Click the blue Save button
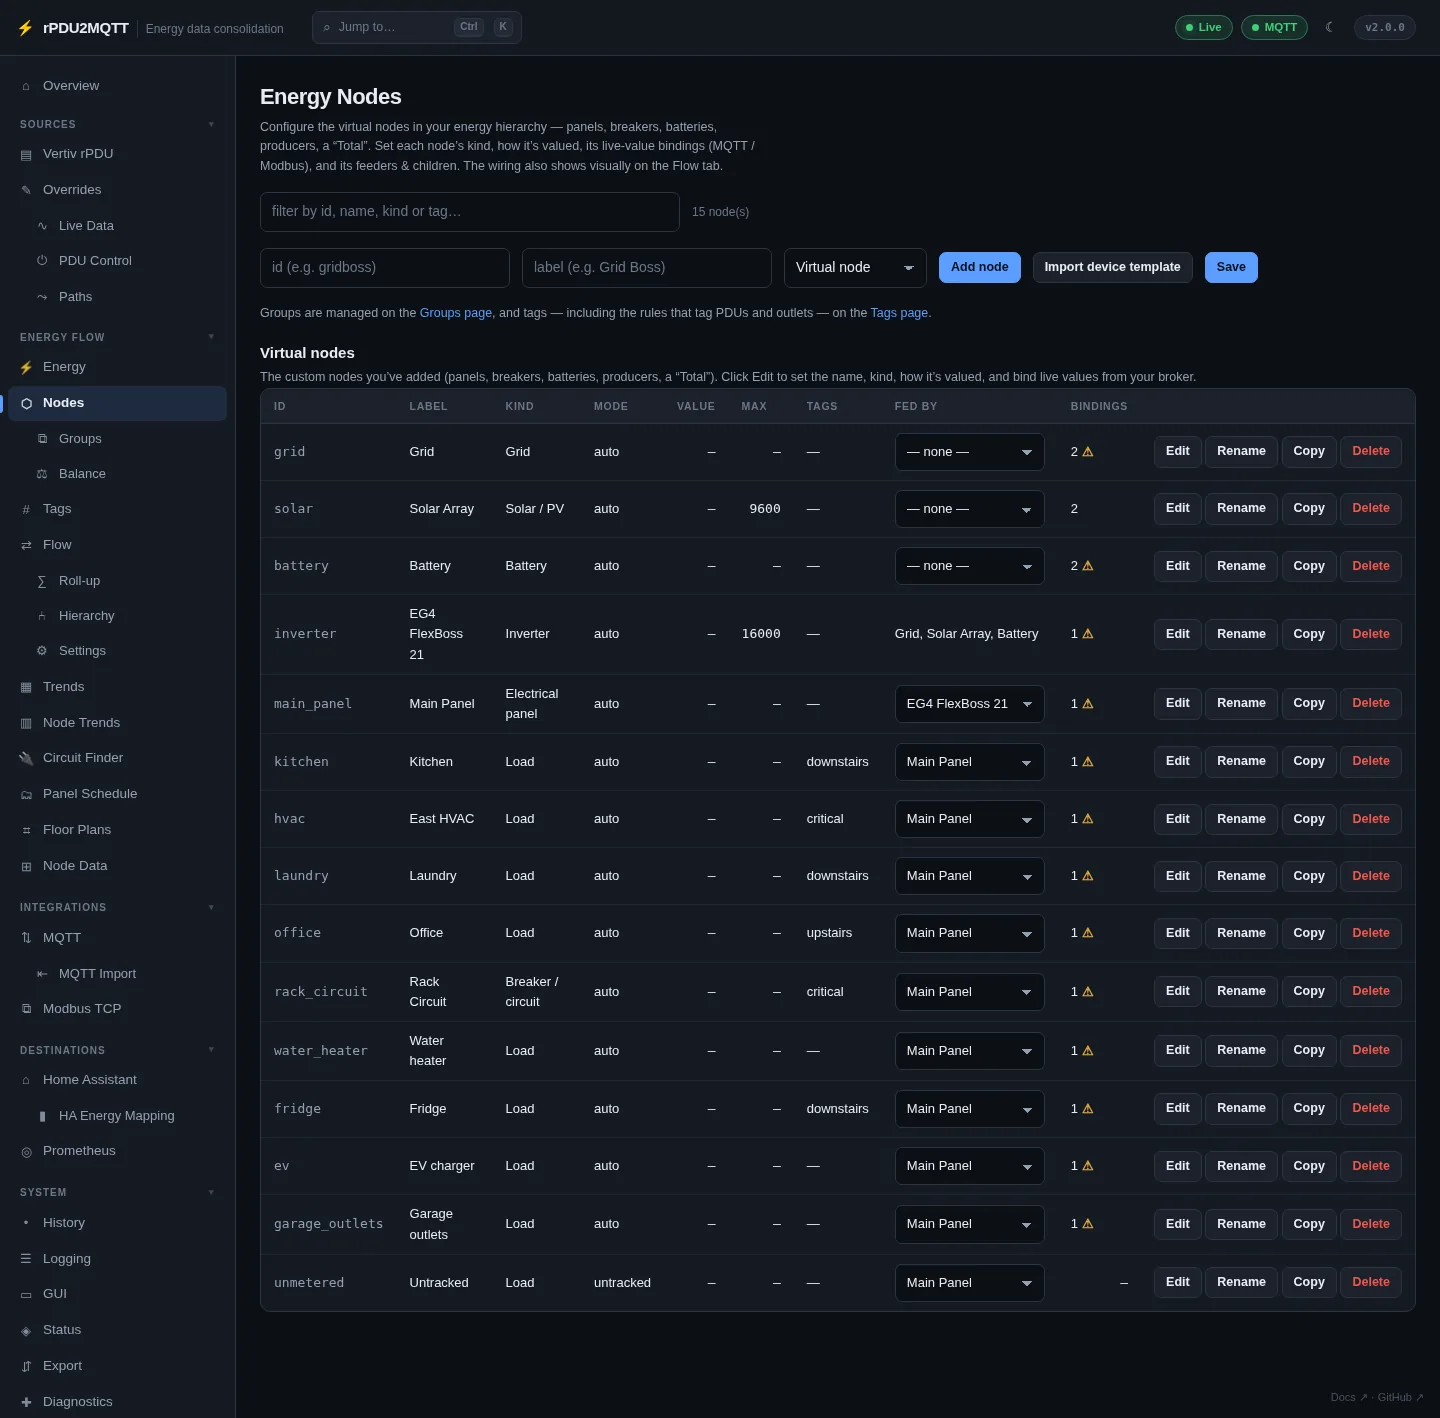 pyautogui.click(x=1231, y=267)
